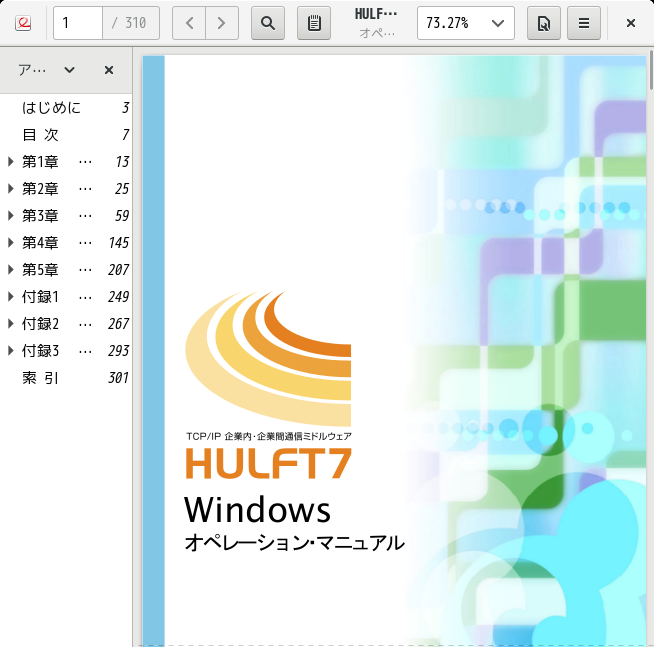654x647 pixels.
Task: Close the window with top-right X
Action: [x=631, y=23]
